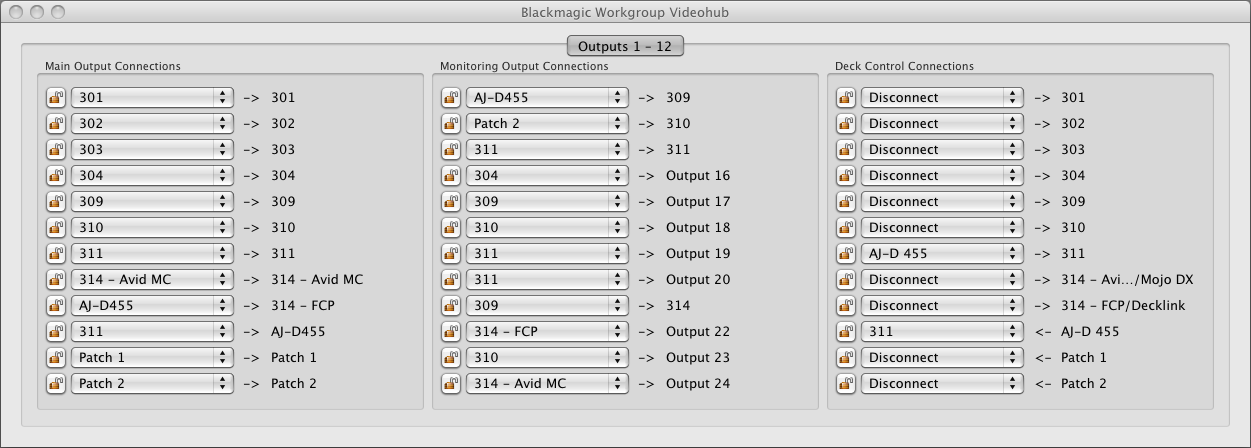The image size is (1251, 448).
Task: Toggle lock for Deck Control Patch 2 row
Action: coord(846,384)
